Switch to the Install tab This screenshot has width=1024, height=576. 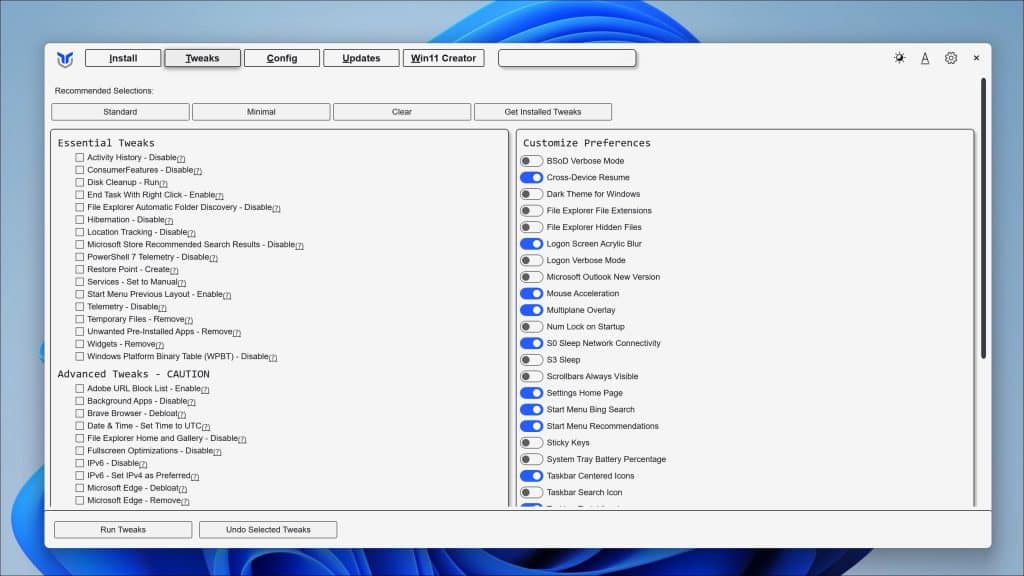[123, 58]
